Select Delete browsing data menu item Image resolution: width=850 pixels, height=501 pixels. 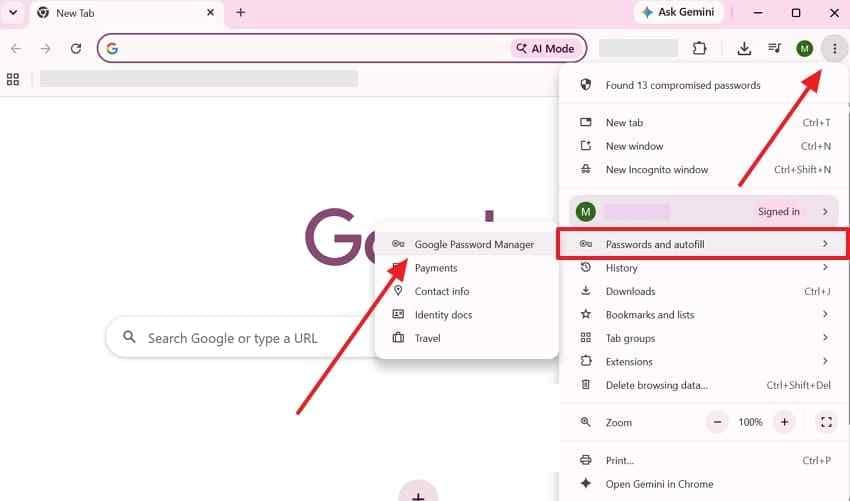[703, 385]
